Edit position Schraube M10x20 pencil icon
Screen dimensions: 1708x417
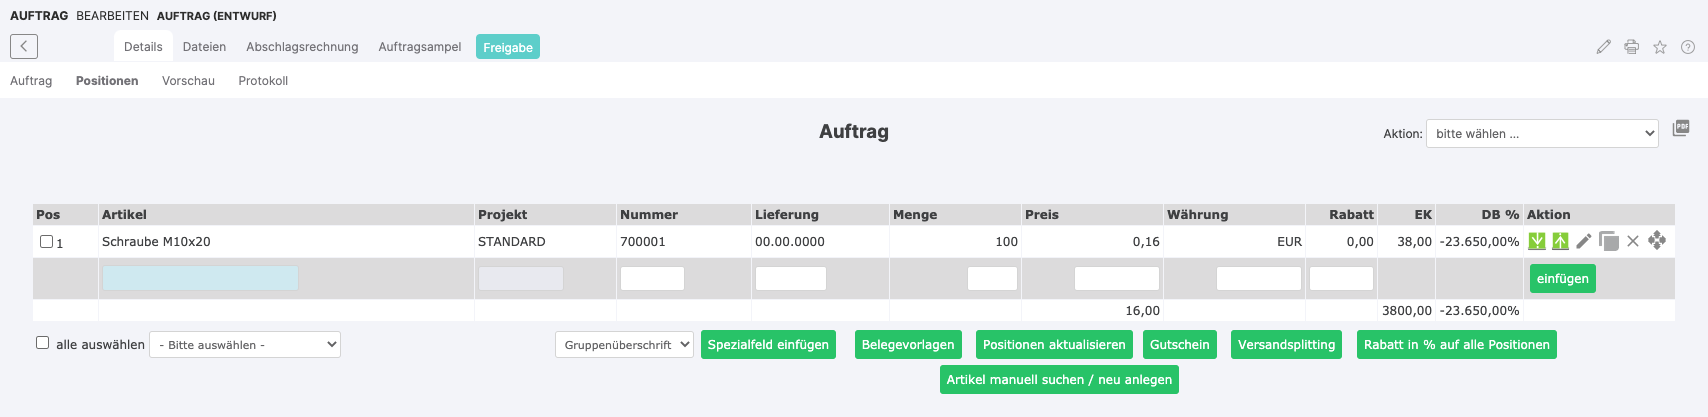pyautogui.click(x=1584, y=241)
